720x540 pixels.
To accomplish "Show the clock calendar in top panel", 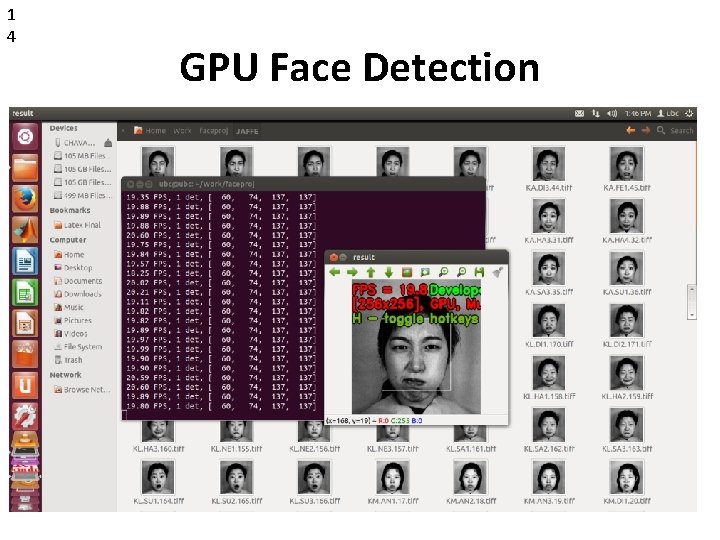I will 637,113.
